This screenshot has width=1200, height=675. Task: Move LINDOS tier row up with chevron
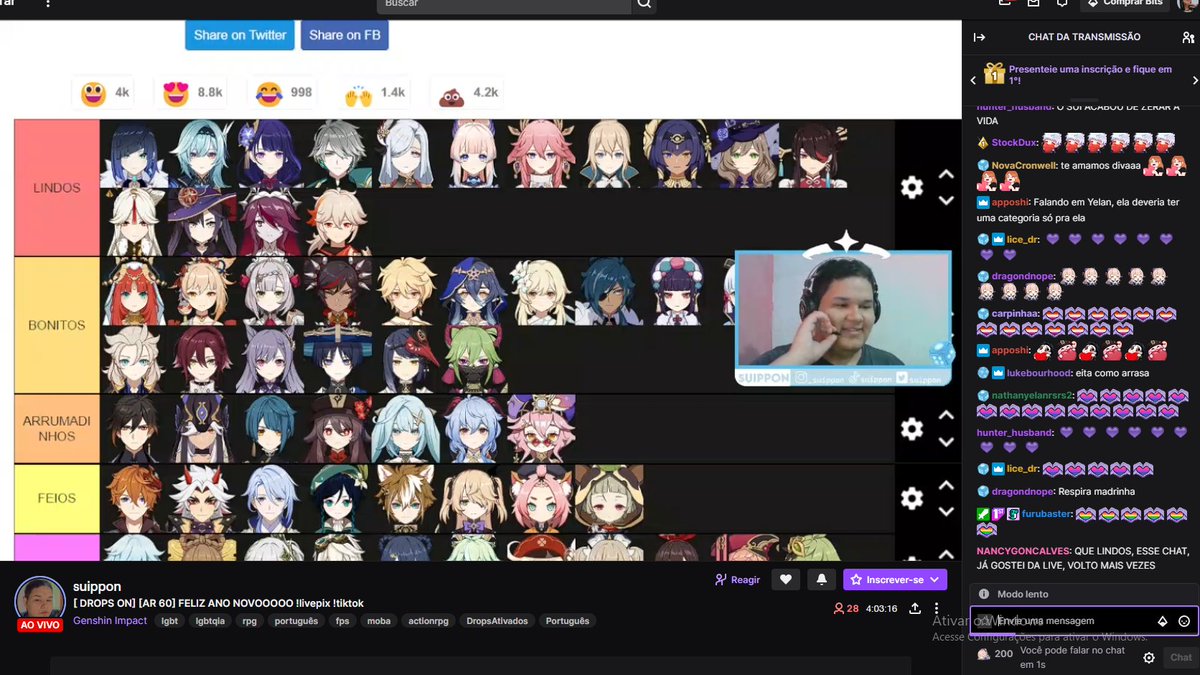[x=945, y=174]
